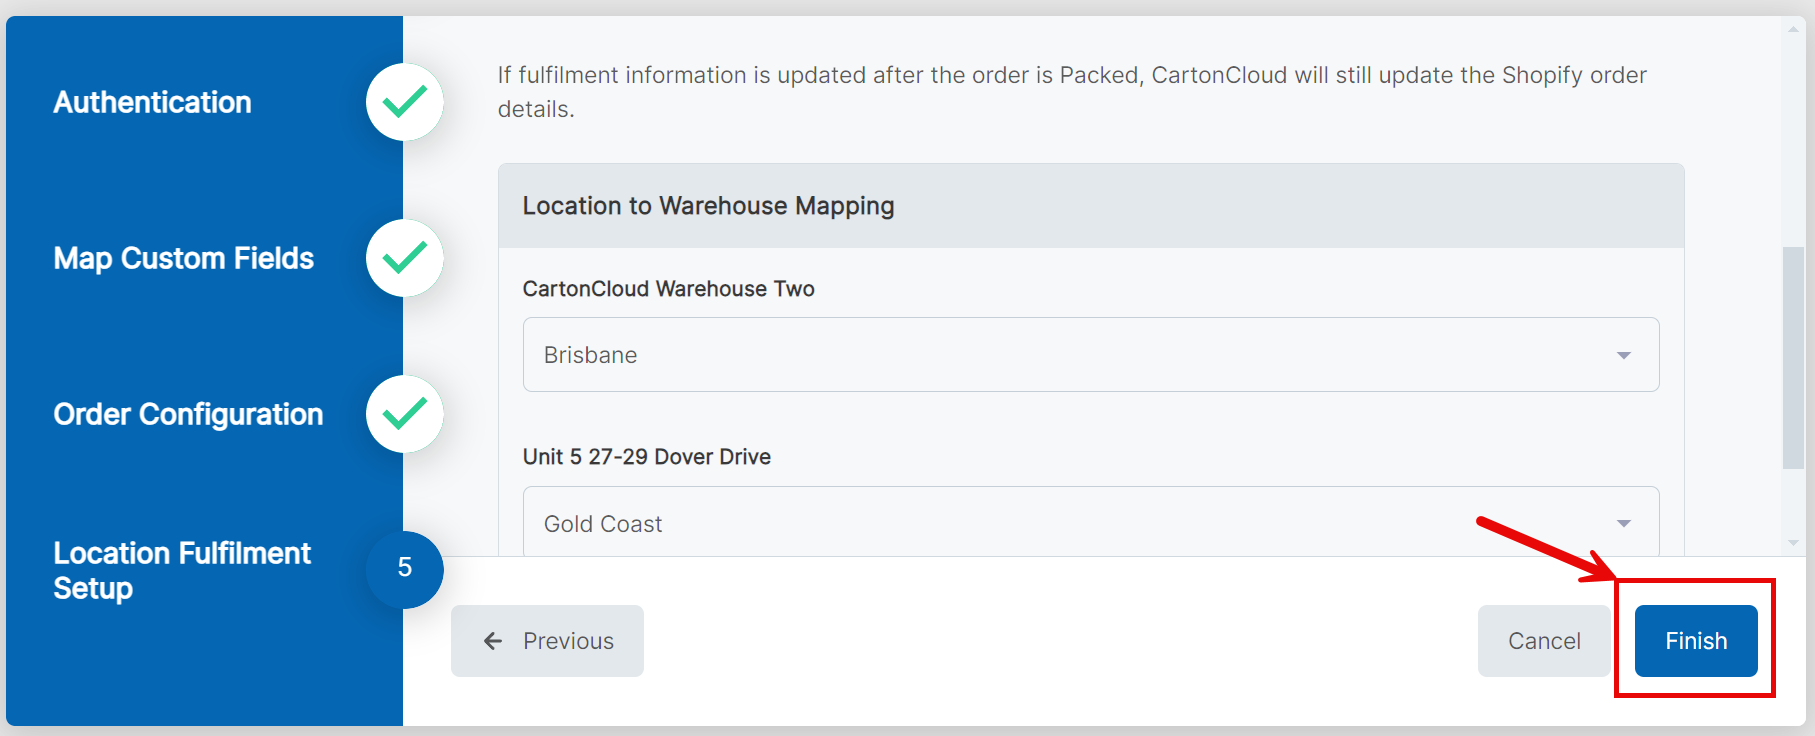Screen dimensions: 1815x736
Task: Select the Authentication step in the sidebar
Action: [x=152, y=102]
